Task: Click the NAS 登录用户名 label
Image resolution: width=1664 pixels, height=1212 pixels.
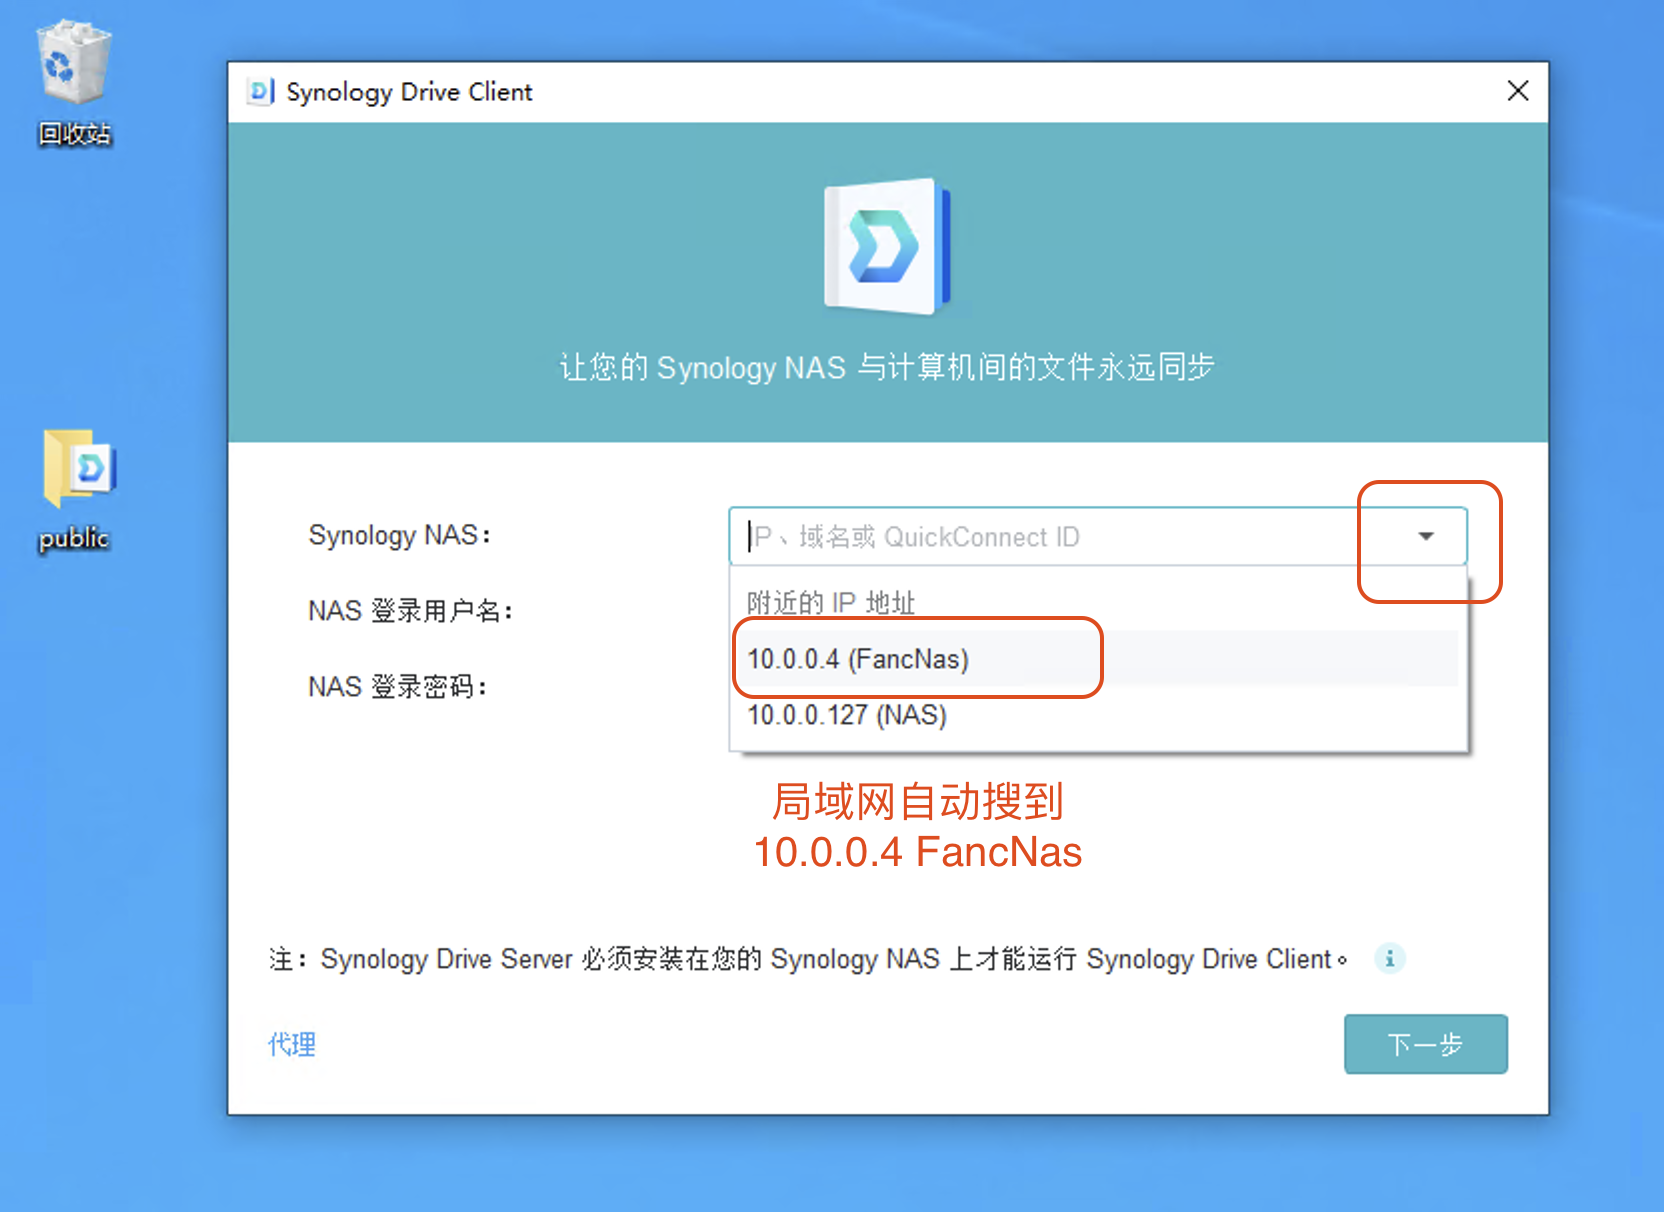Action: point(410,610)
